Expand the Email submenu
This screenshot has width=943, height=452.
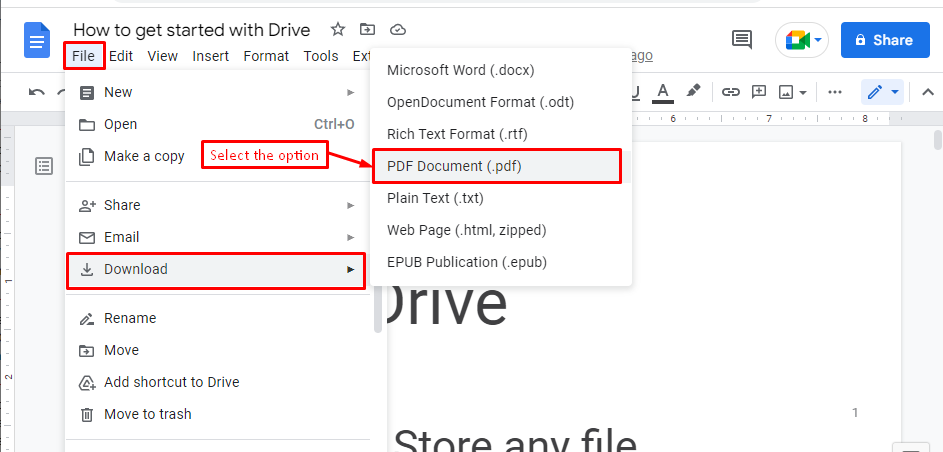coord(218,237)
